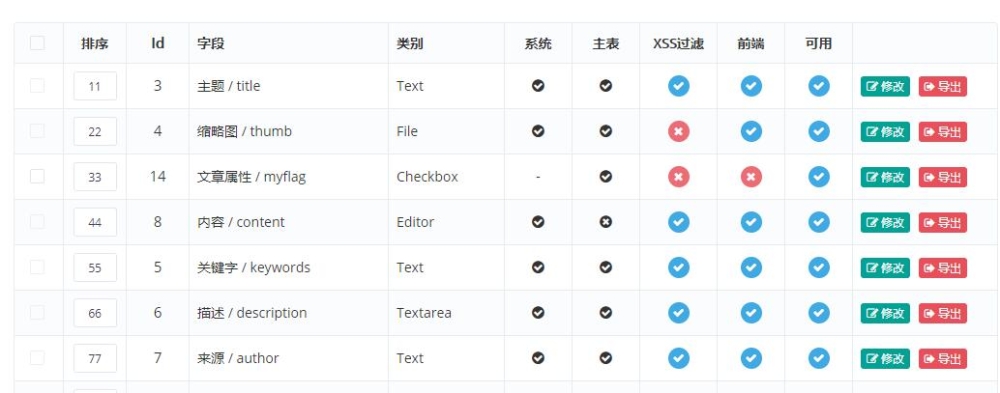Viewport: 1000px width, 393px height.
Task: Click the 字段 column header
Action: coord(210,43)
